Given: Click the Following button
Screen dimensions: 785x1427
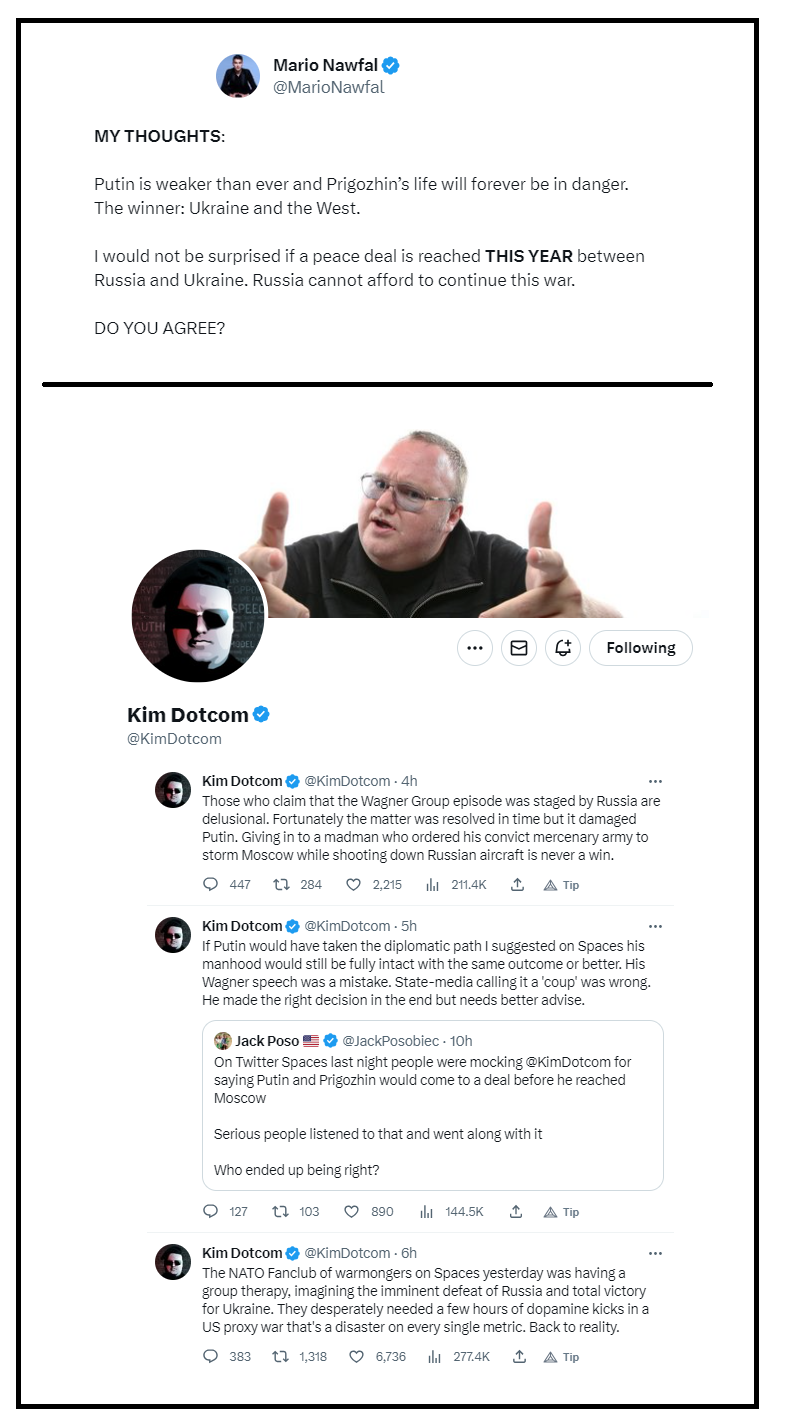Looking at the screenshot, I should pos(641,648).
